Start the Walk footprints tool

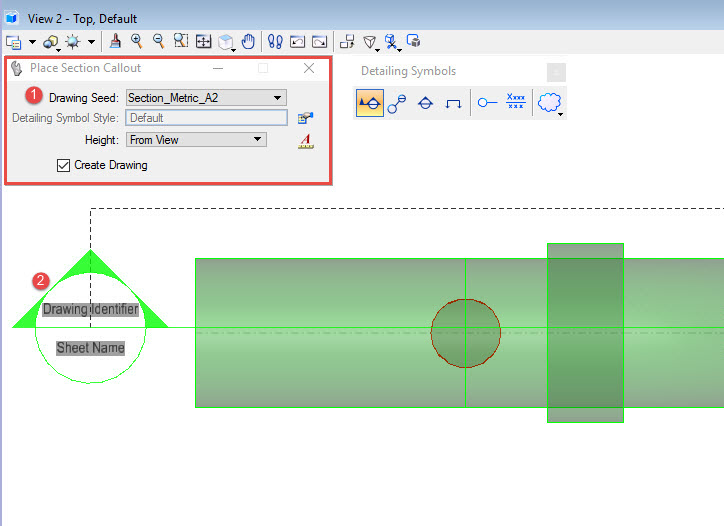[x=275, y=42]
